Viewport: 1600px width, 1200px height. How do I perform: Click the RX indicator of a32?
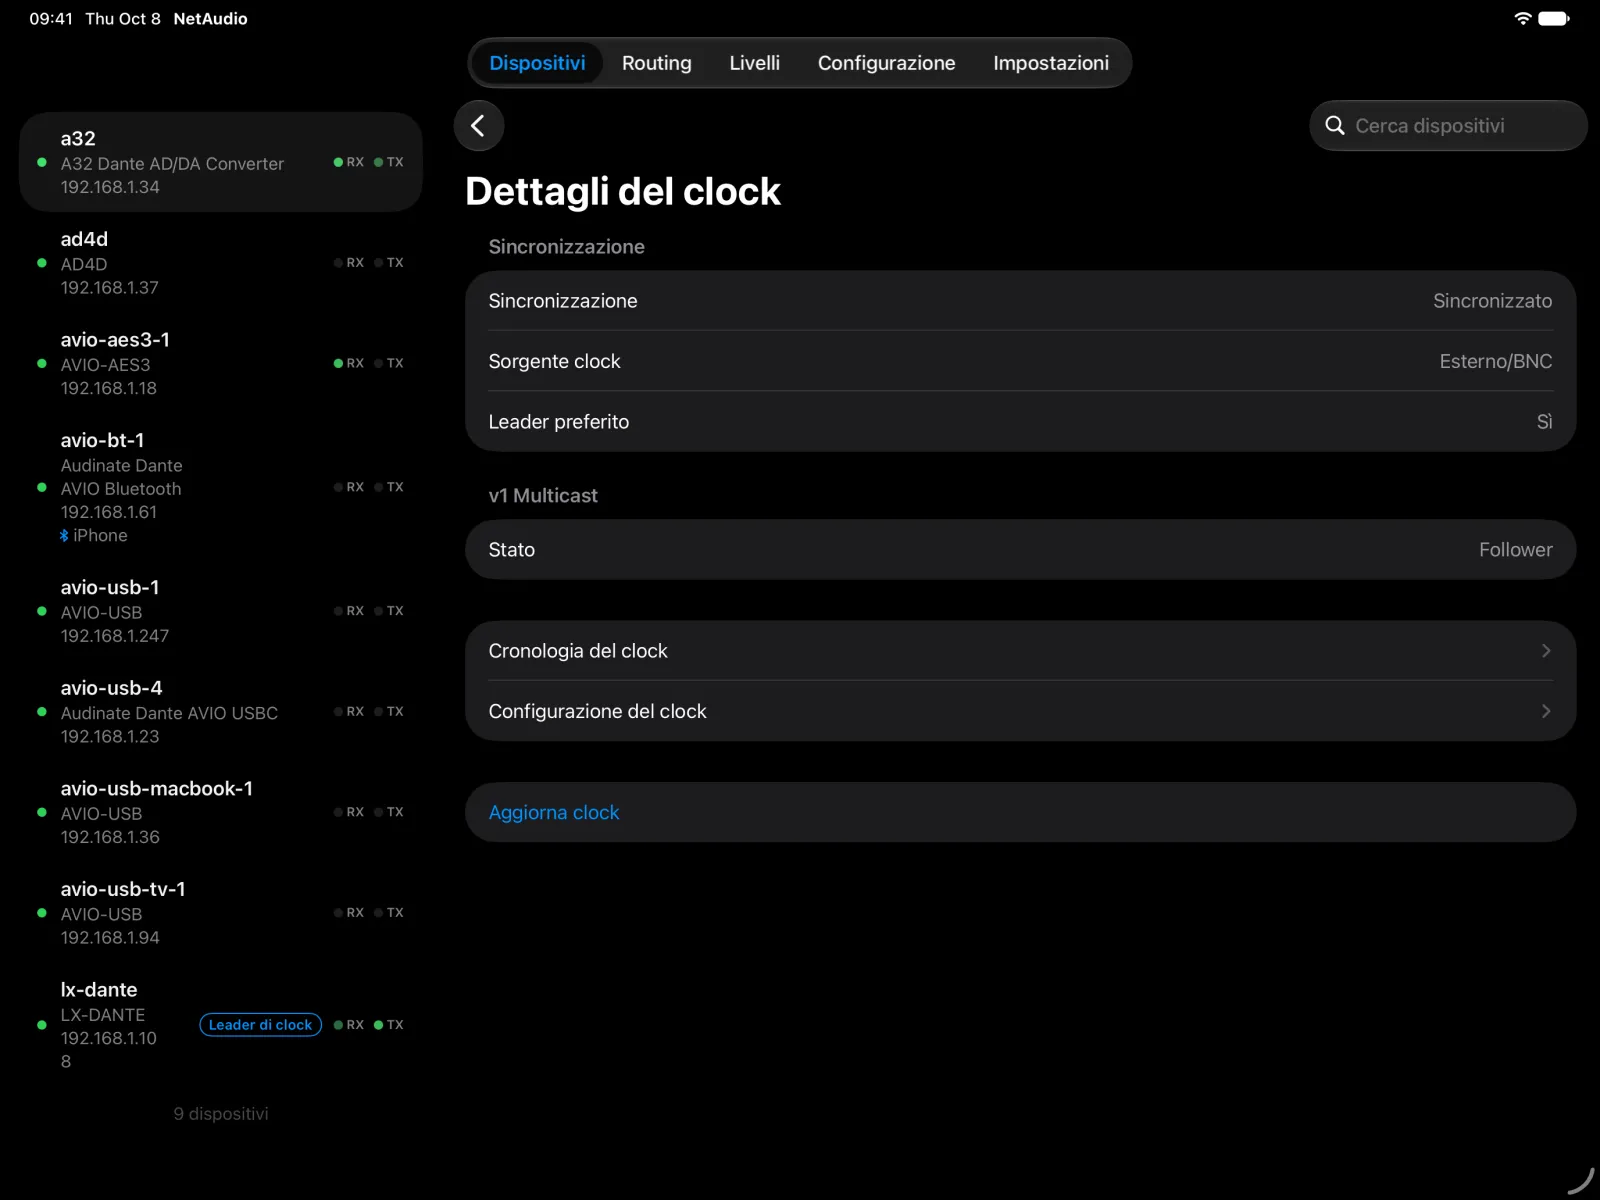pyautogui.click(x=349, y=162)
